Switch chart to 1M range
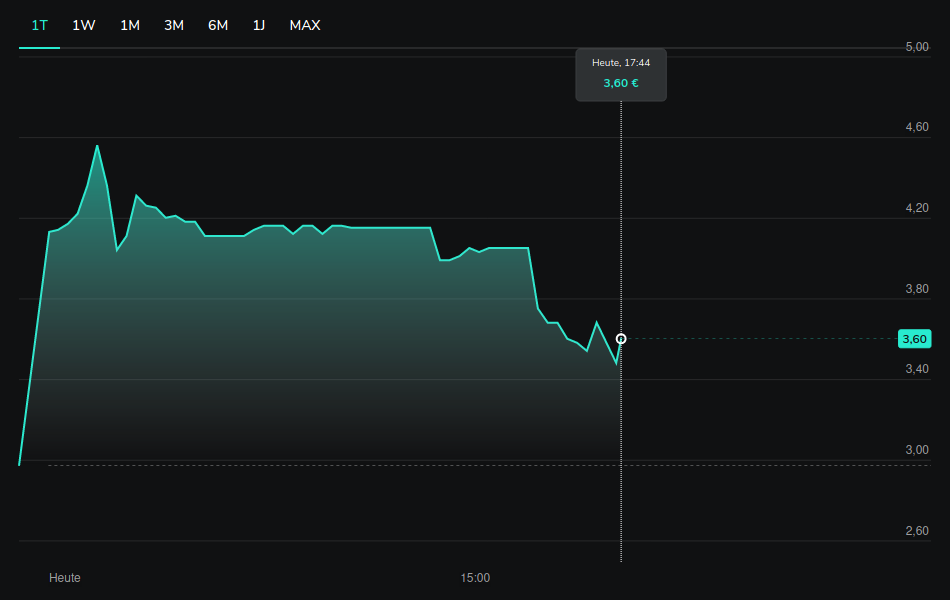This screenshot has height=600, width=950. tap(130, 25)
